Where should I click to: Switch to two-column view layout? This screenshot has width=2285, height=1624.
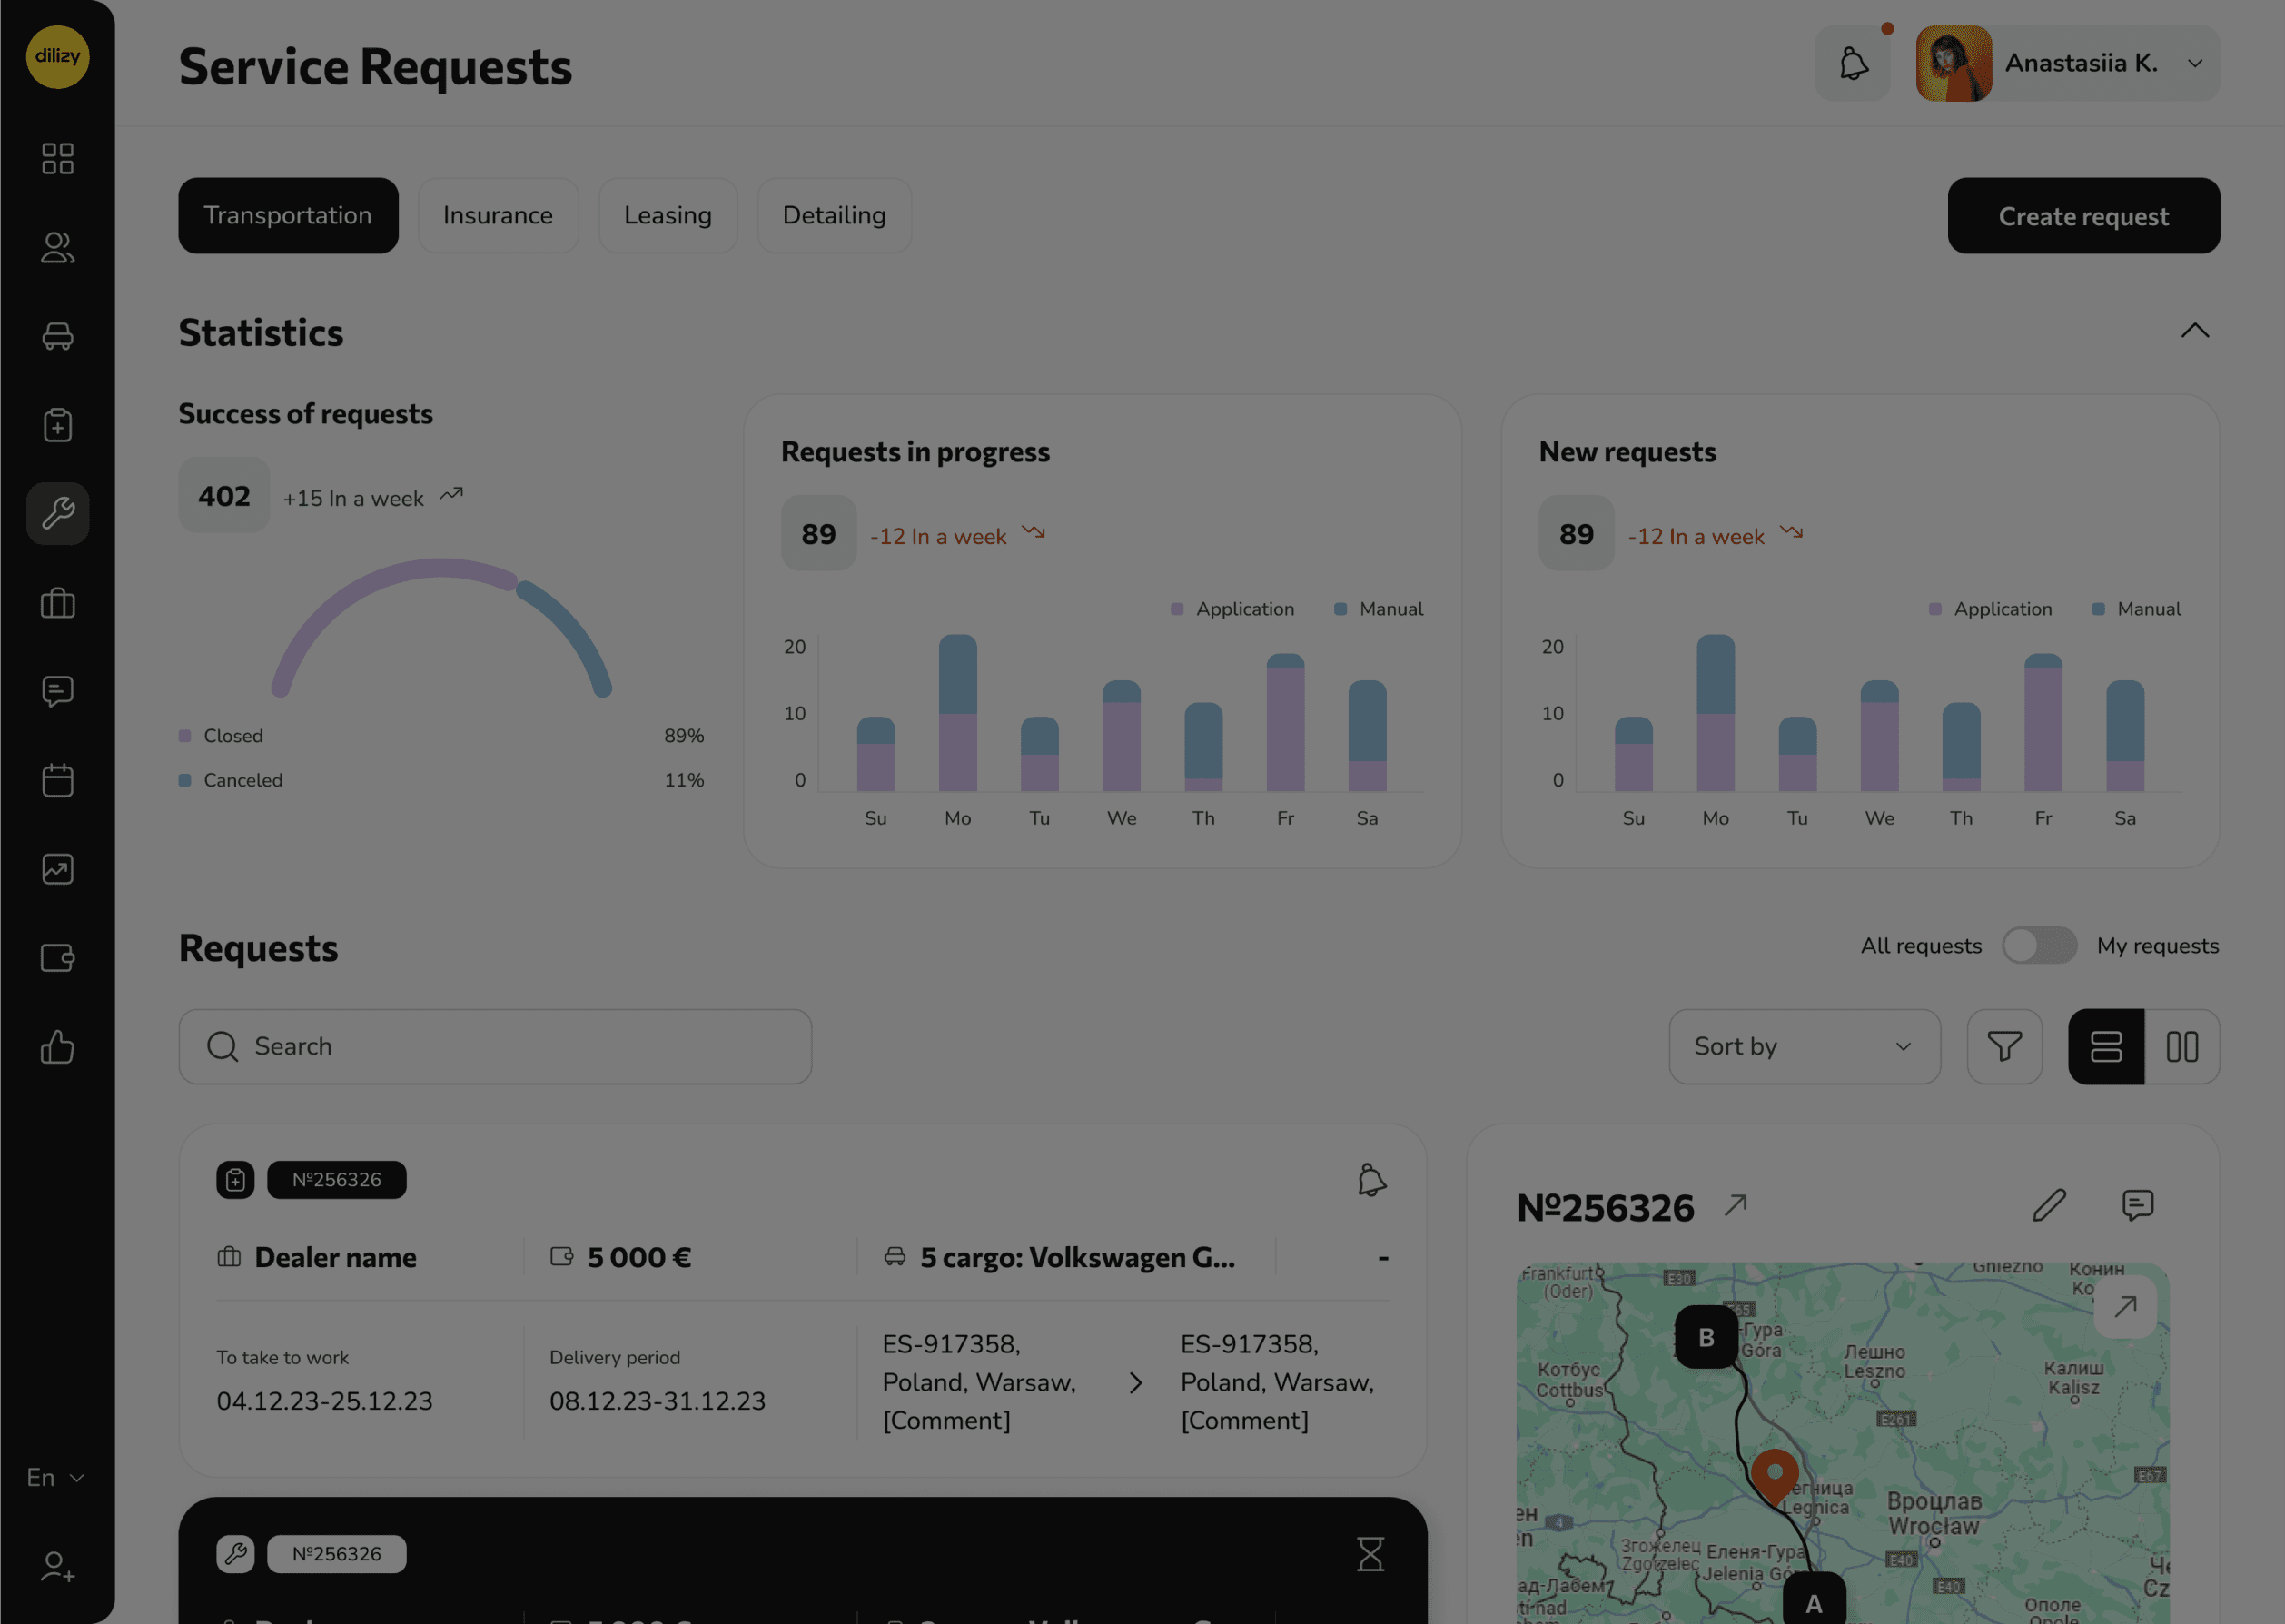(2182, 1046)
